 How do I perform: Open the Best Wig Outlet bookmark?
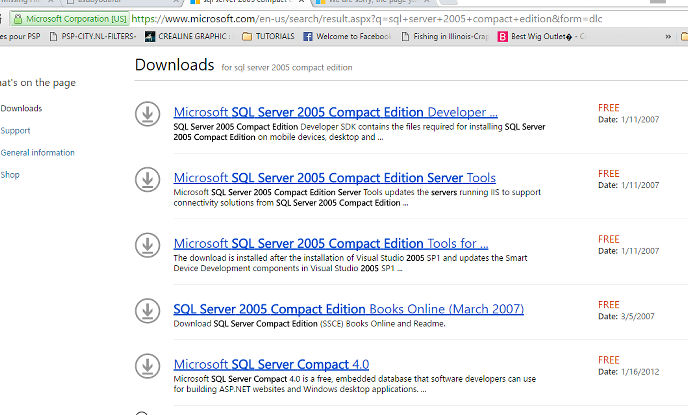pyautogui.click(x=541, y=36)
